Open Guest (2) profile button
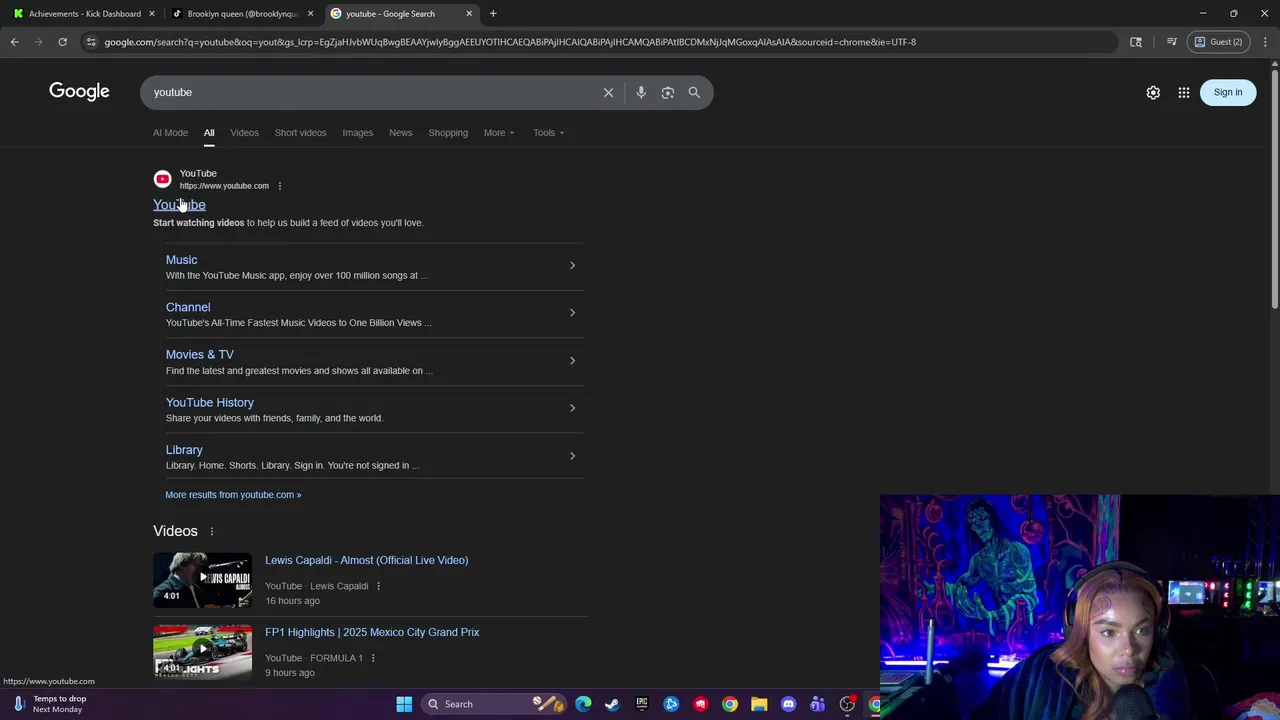The image size is (1280, 720). pos(1218,42)
